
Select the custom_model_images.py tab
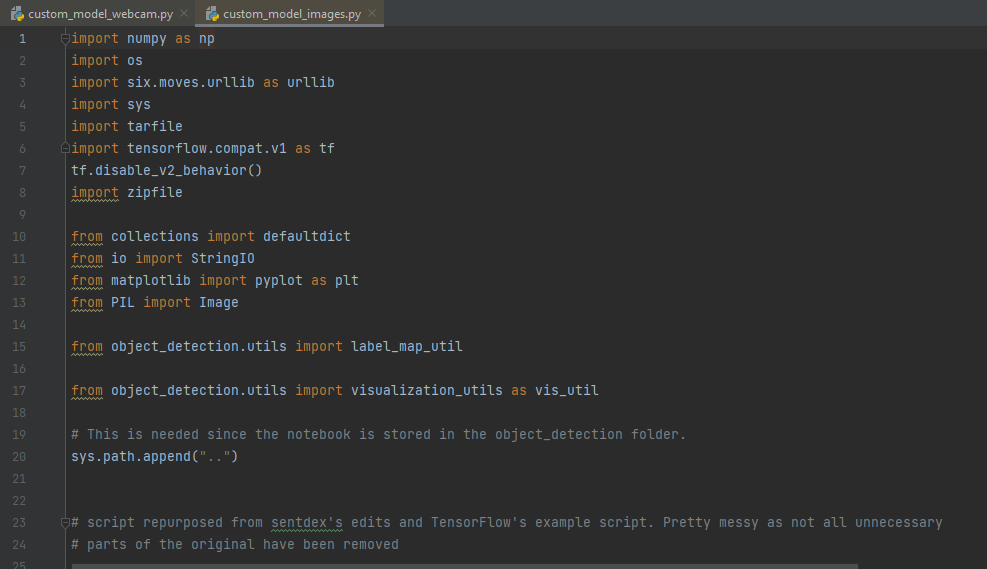(x=292, y=13)
